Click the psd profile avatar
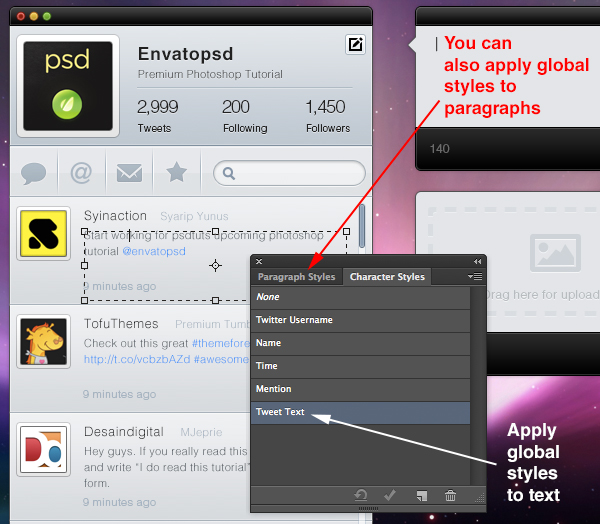Screen dimensions: 600x524 [68, 86]
